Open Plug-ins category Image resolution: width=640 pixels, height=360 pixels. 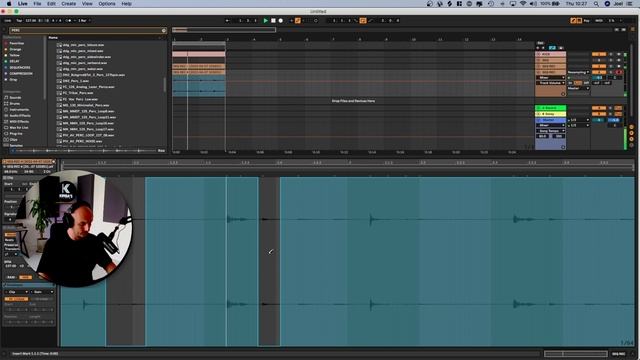16,133
